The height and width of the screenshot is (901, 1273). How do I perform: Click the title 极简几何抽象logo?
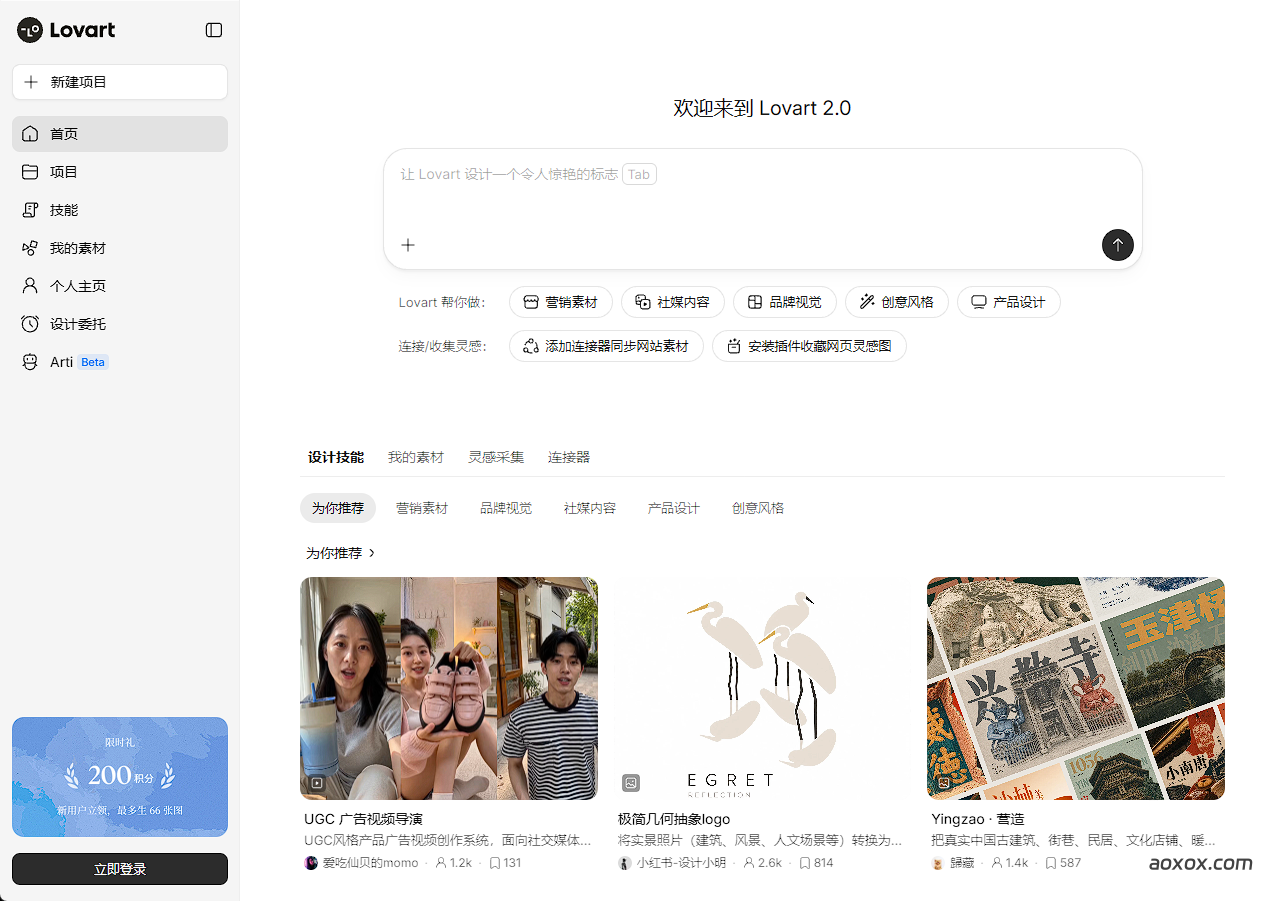coord(674,819)
